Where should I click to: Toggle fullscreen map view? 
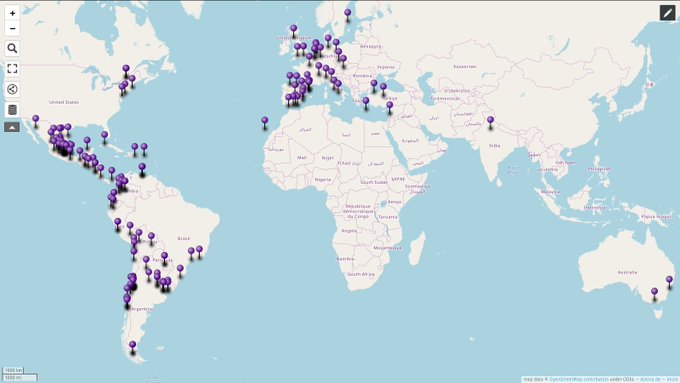[x=12, y=69]
